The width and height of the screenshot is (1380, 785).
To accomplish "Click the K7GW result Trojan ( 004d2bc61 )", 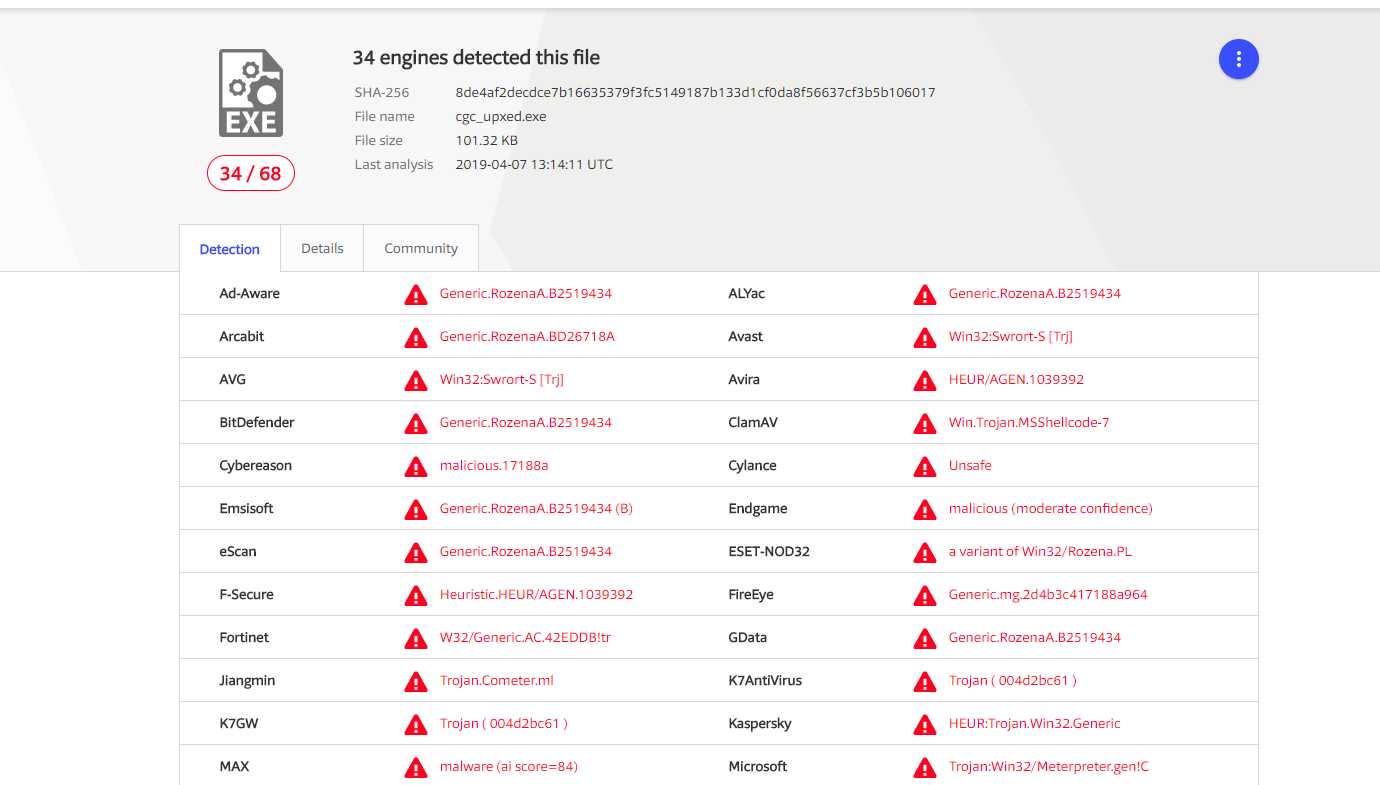I will click(x=504, y=723).
